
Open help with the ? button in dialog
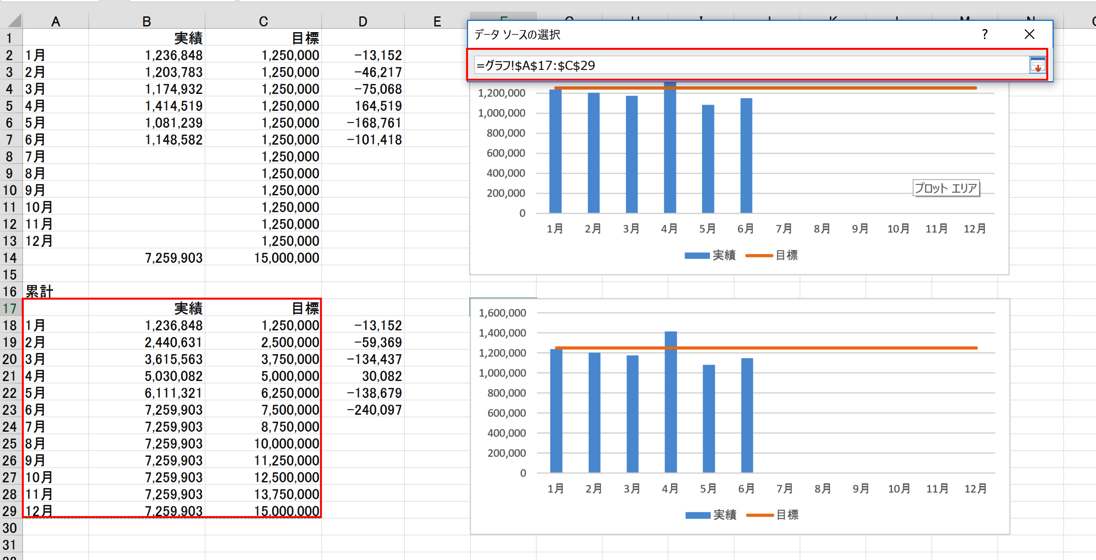pyautogui.click(x=984, y=34)
